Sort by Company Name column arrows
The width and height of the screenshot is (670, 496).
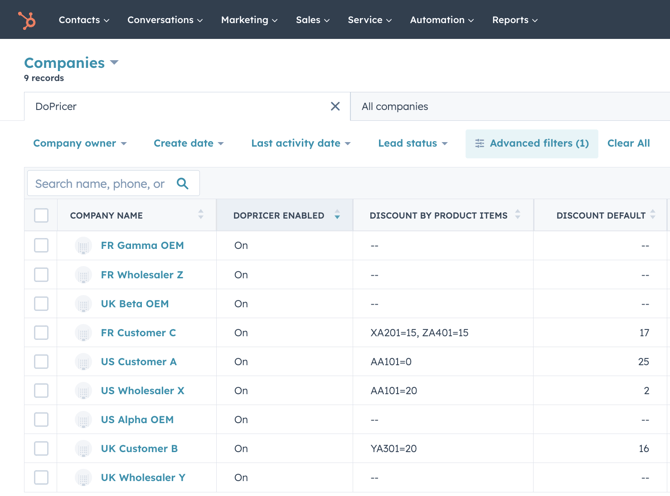pos(201,215)
